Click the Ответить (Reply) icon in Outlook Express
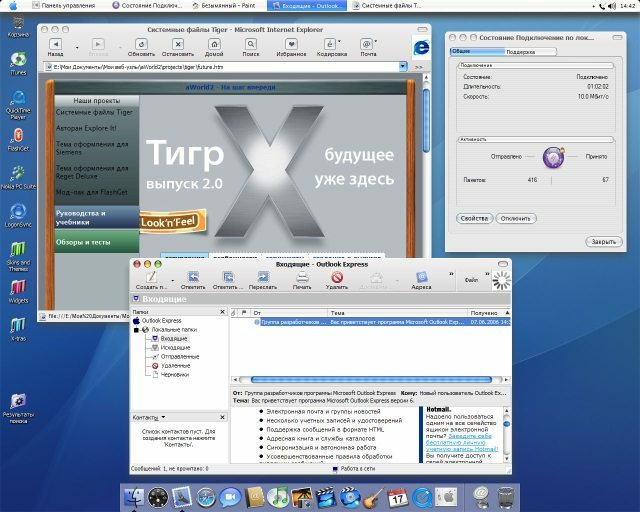Image resolution: width=640 pixels, height=512 pixels. tap(193, 277)
